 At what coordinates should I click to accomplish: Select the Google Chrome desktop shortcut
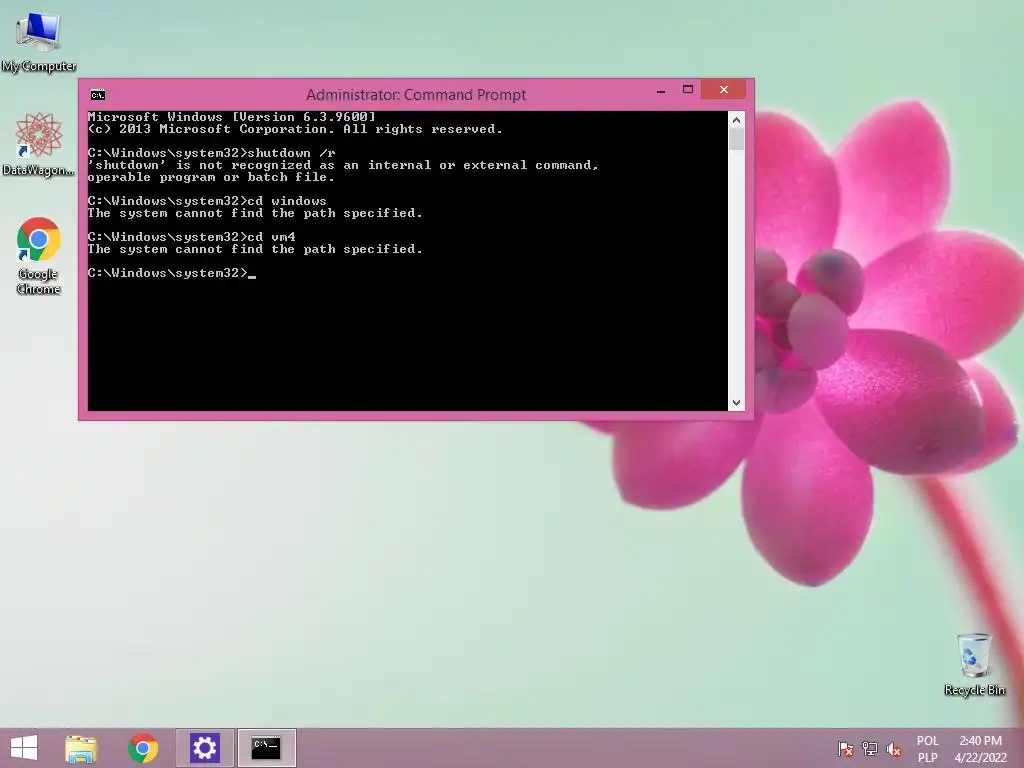pos(39,255)
